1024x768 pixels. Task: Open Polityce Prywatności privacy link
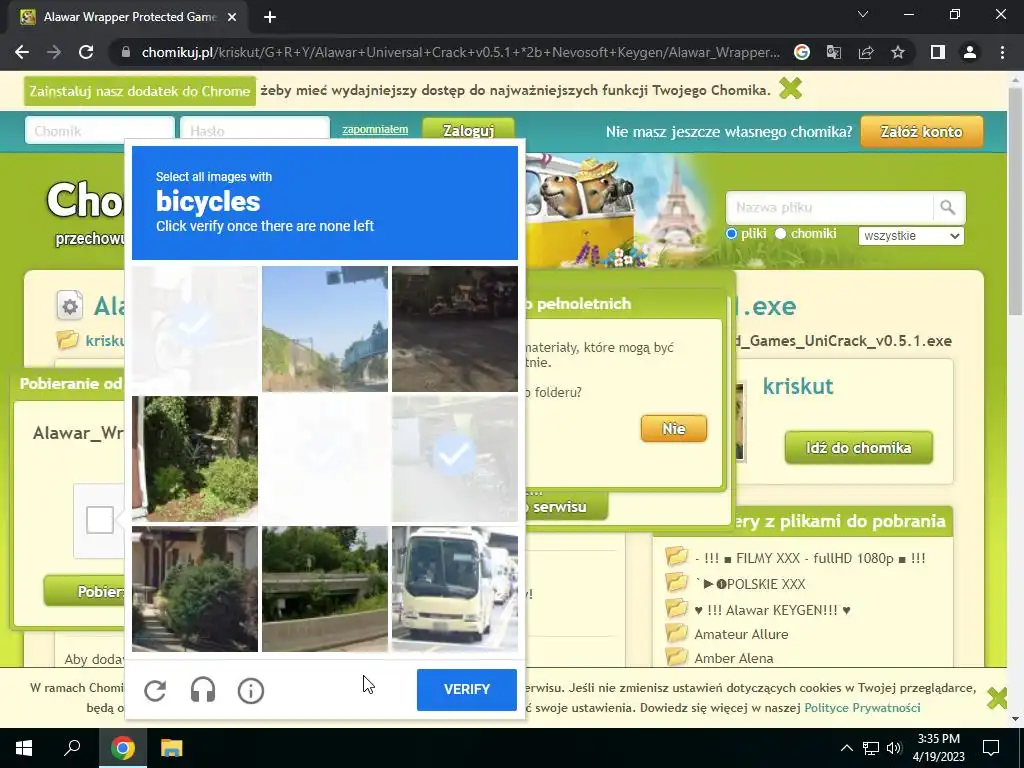click(862, 708)
